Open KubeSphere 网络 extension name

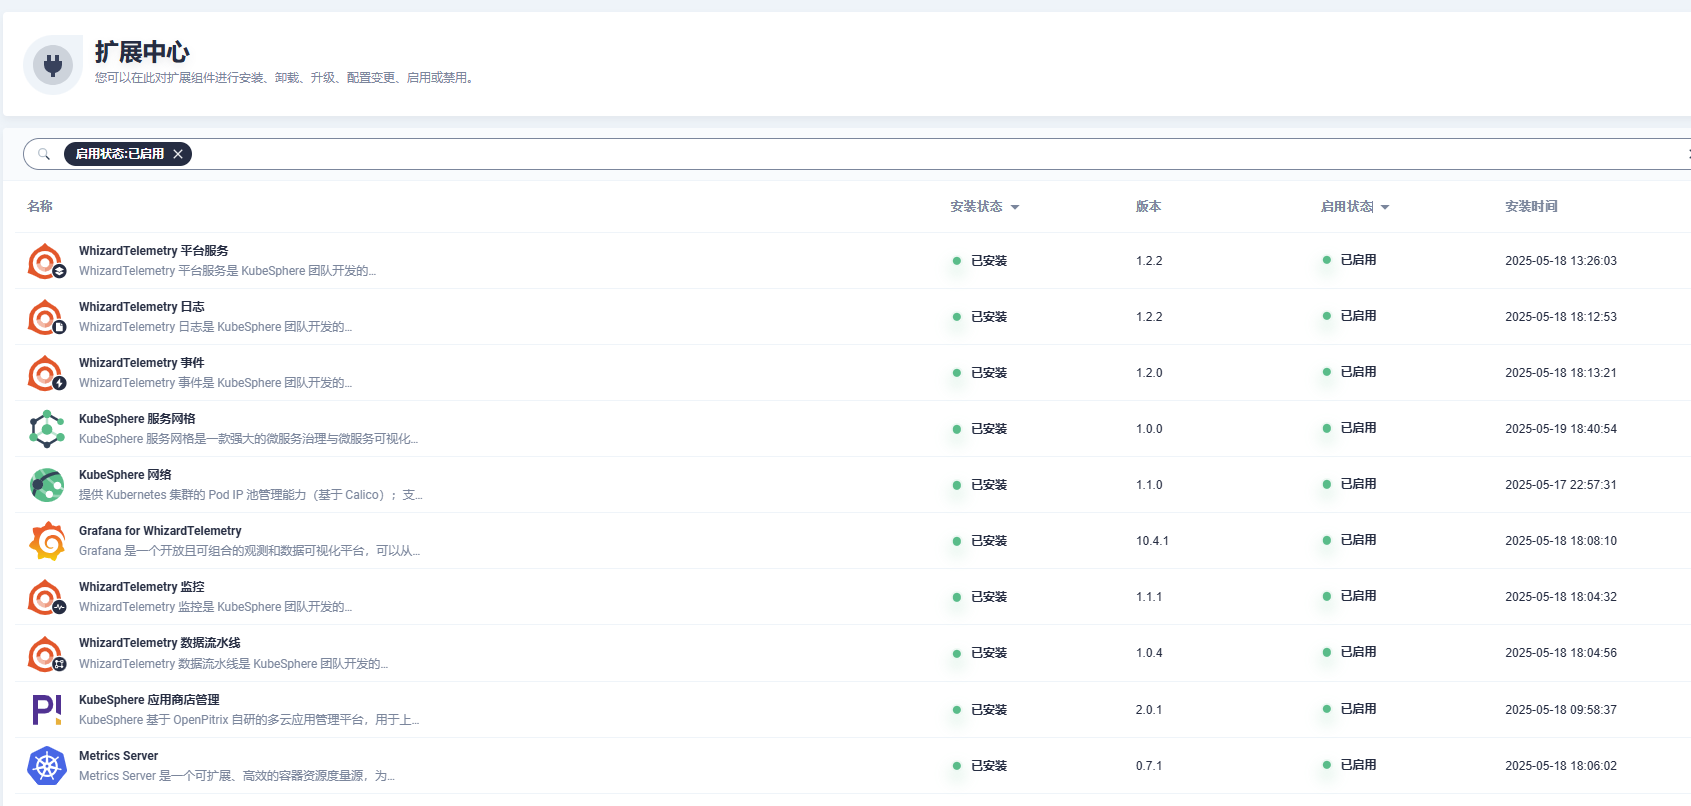(125, 475)
